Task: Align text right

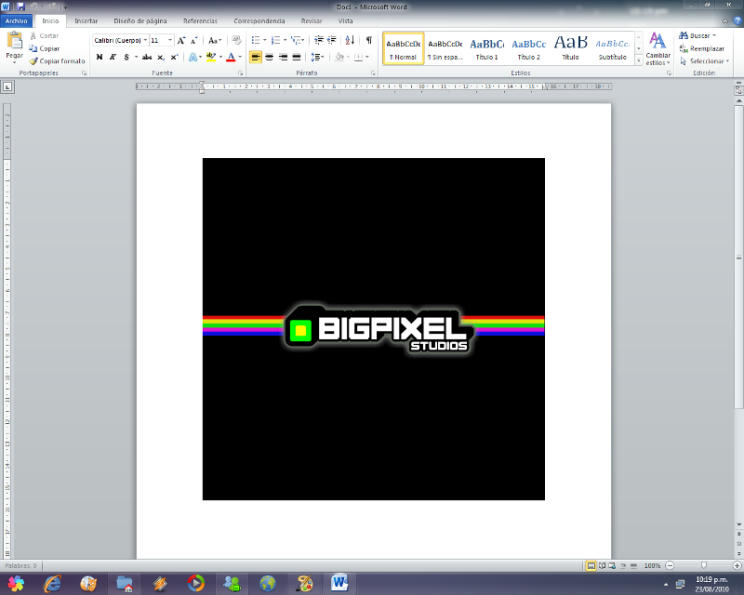Action: tap(283, 57)
